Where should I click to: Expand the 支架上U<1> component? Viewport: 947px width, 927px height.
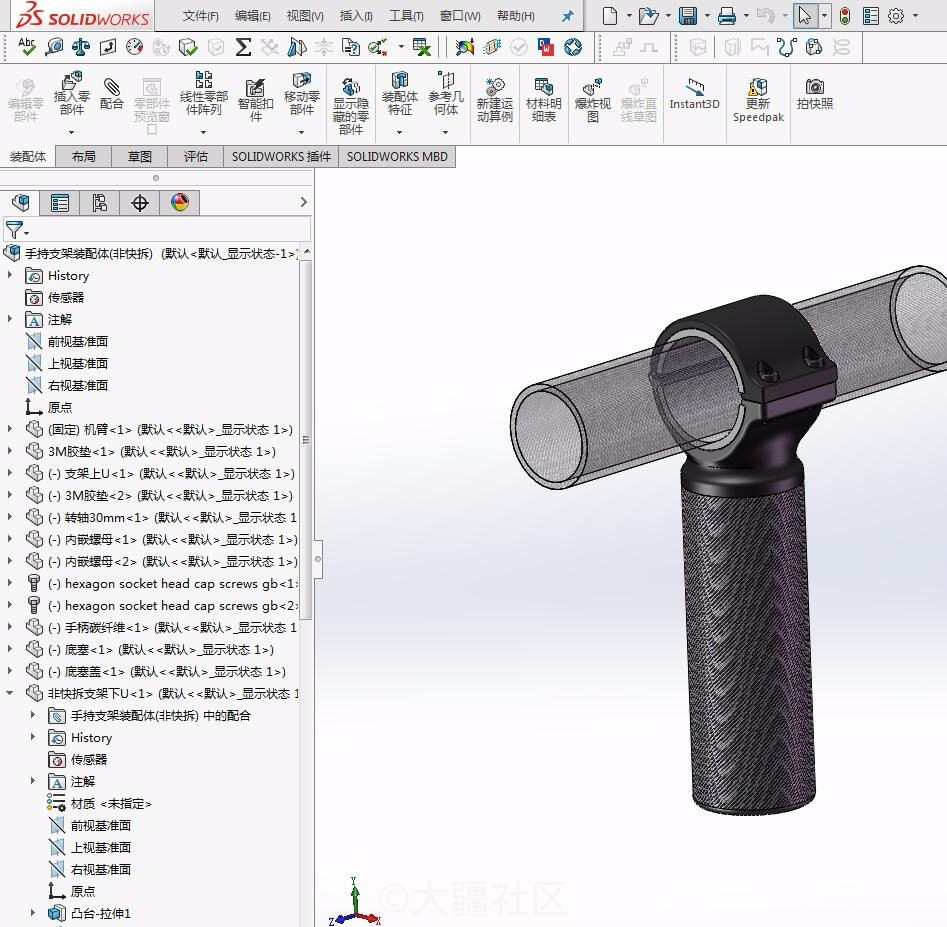10,472
